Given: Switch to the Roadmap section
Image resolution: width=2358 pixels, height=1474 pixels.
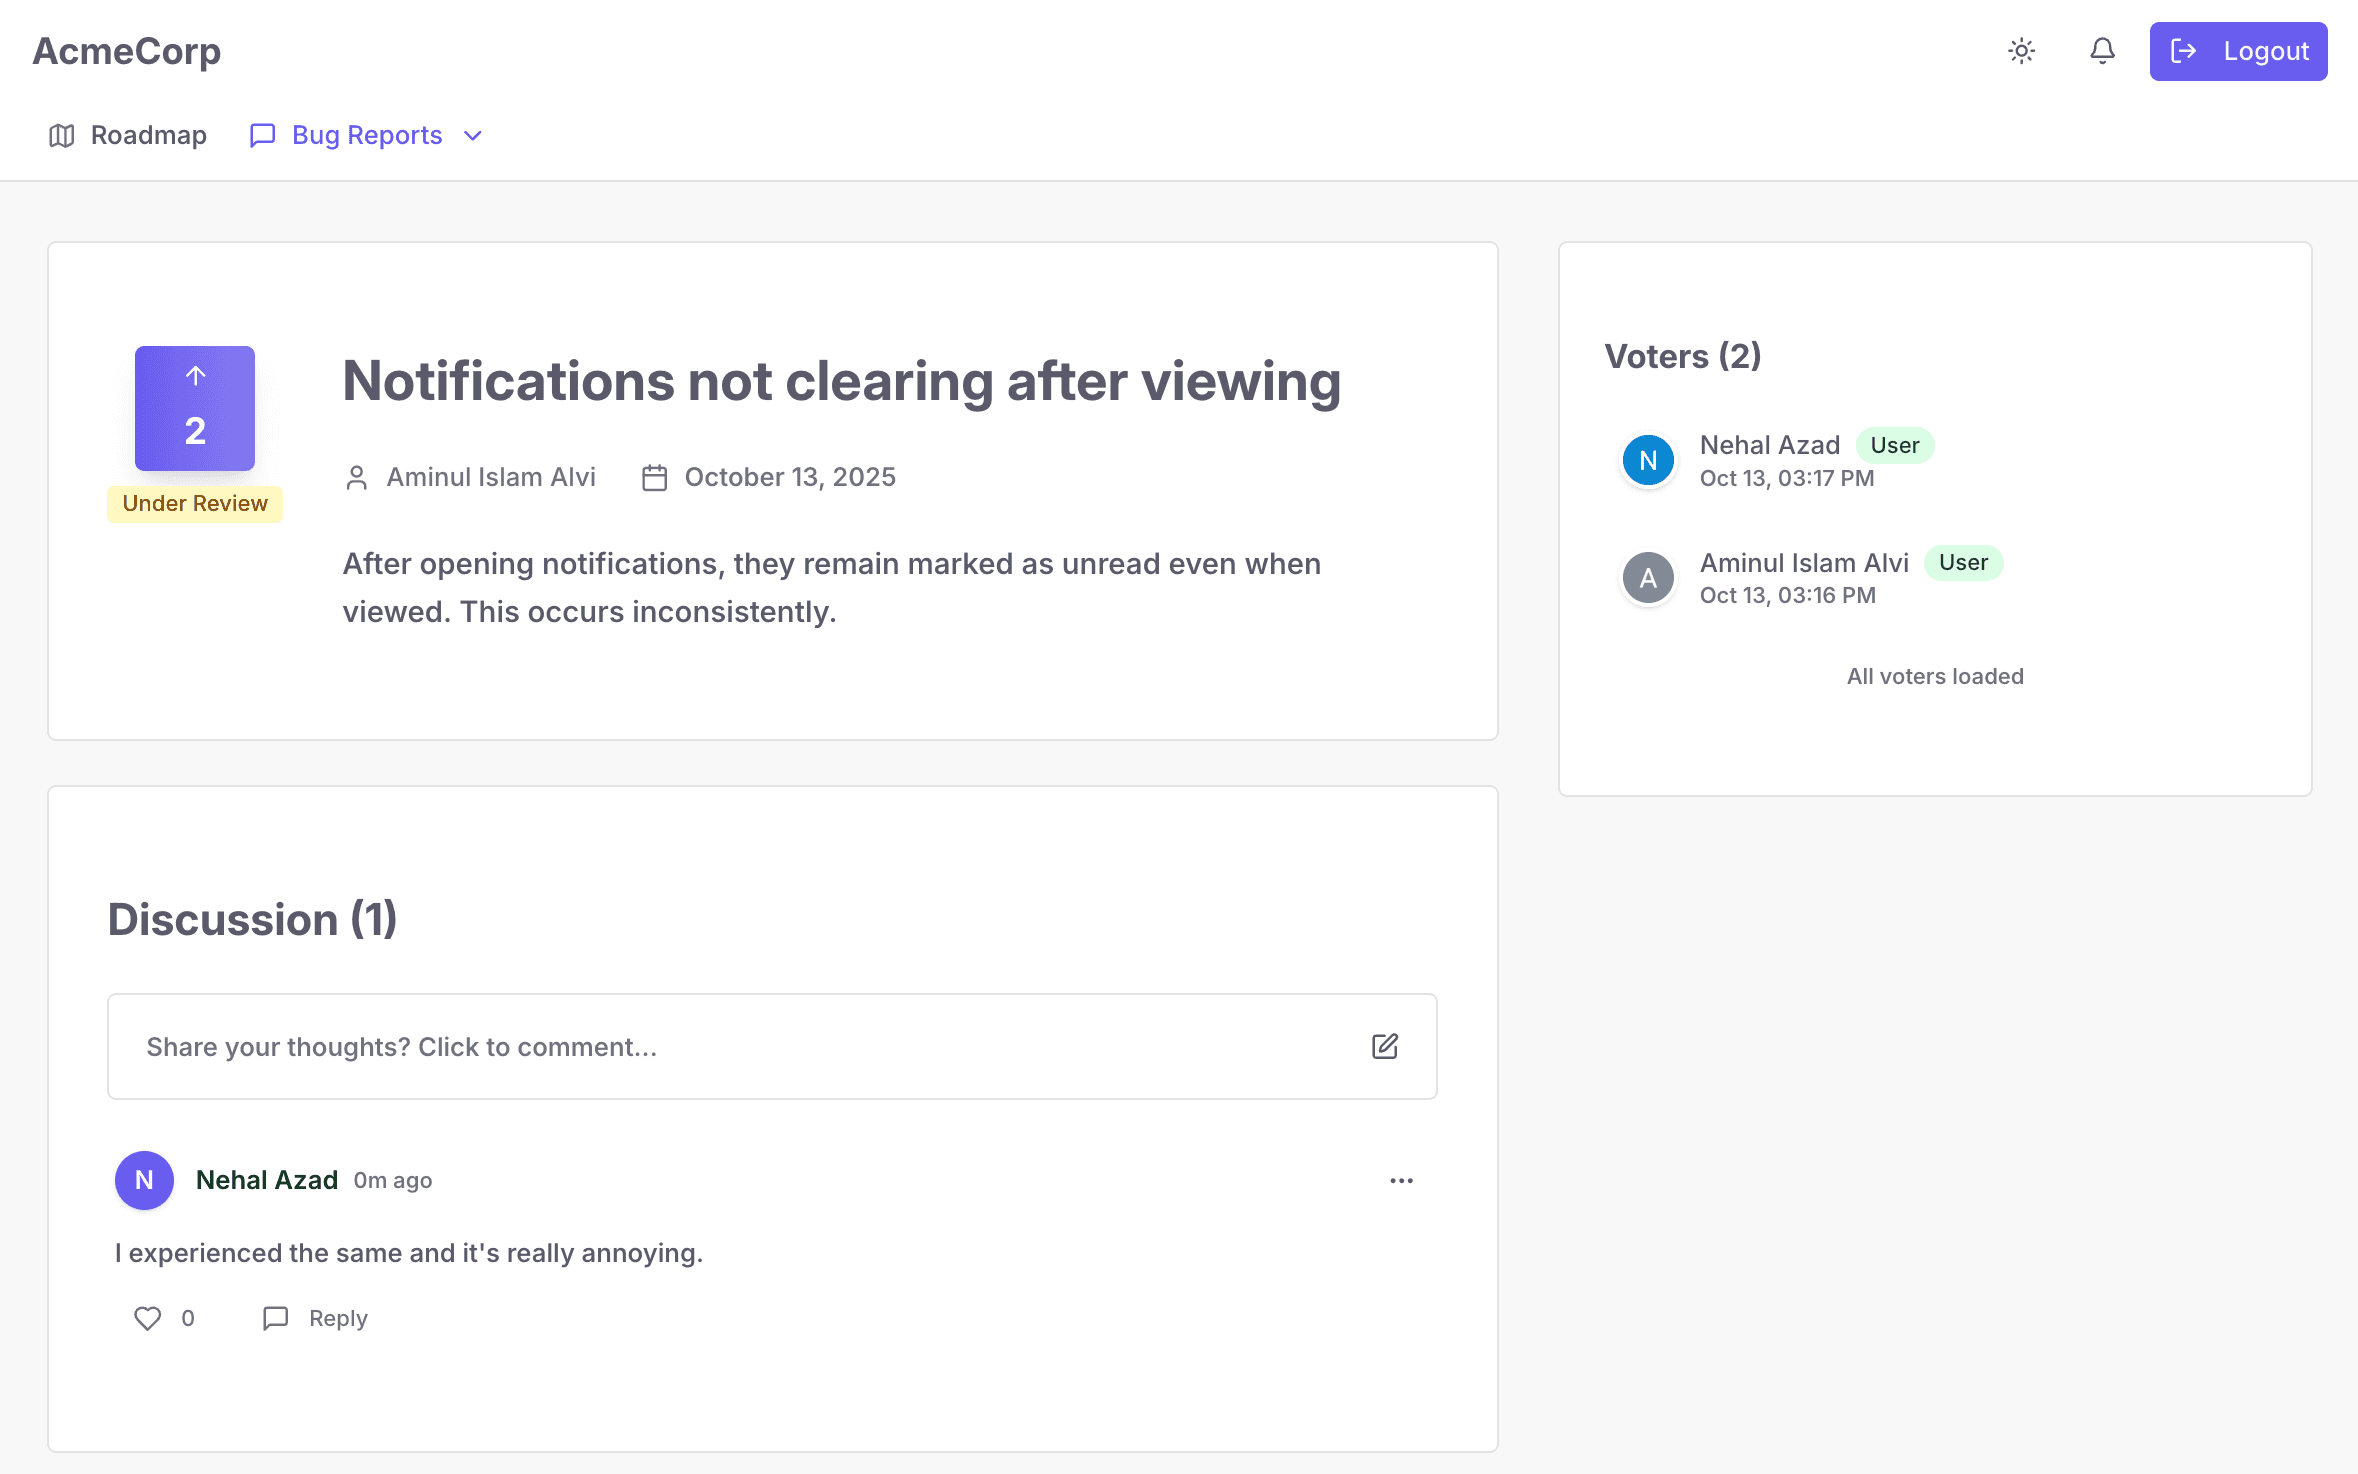Looking at the screenshot, I should (x=147, y=135).
